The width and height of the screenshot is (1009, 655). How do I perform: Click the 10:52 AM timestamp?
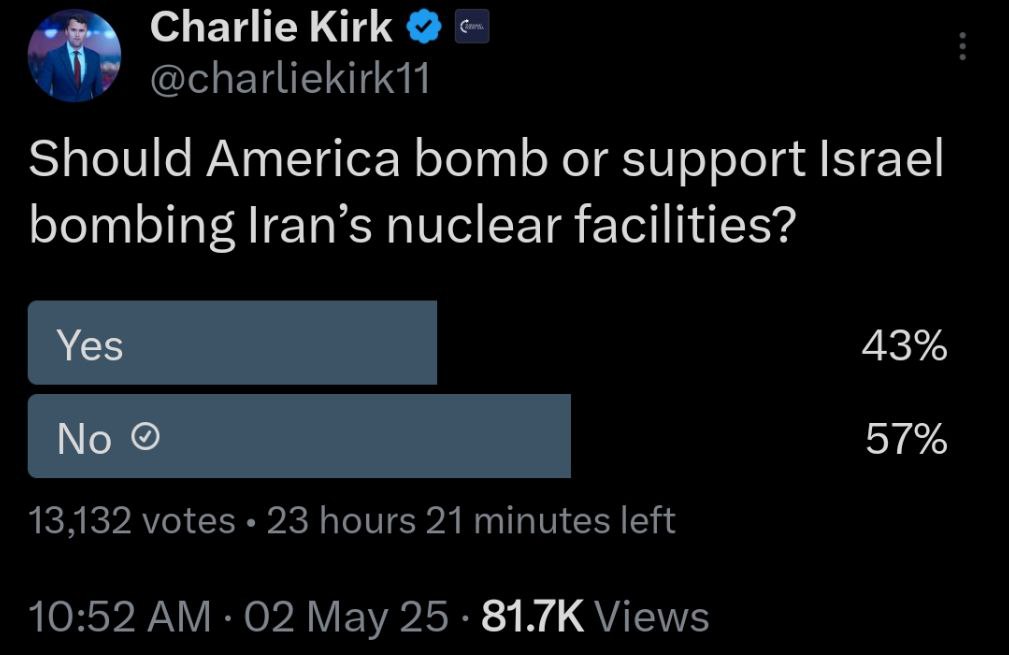[120, 616]
